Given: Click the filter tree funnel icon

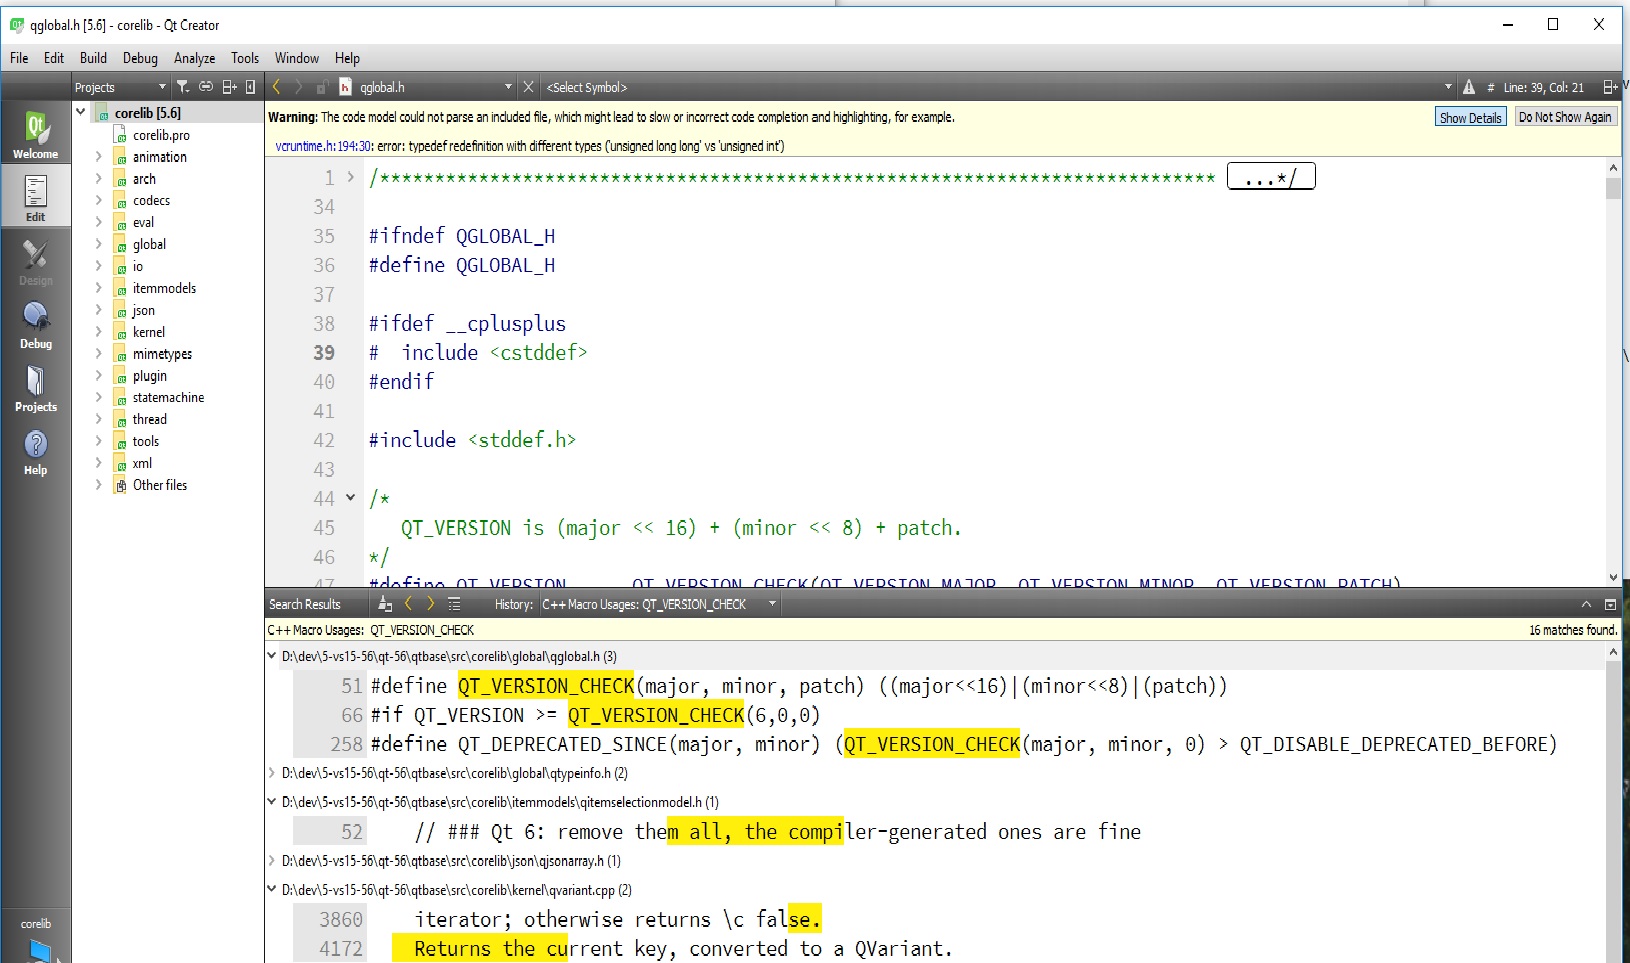Looking at the screenshot, I should 183,87.
